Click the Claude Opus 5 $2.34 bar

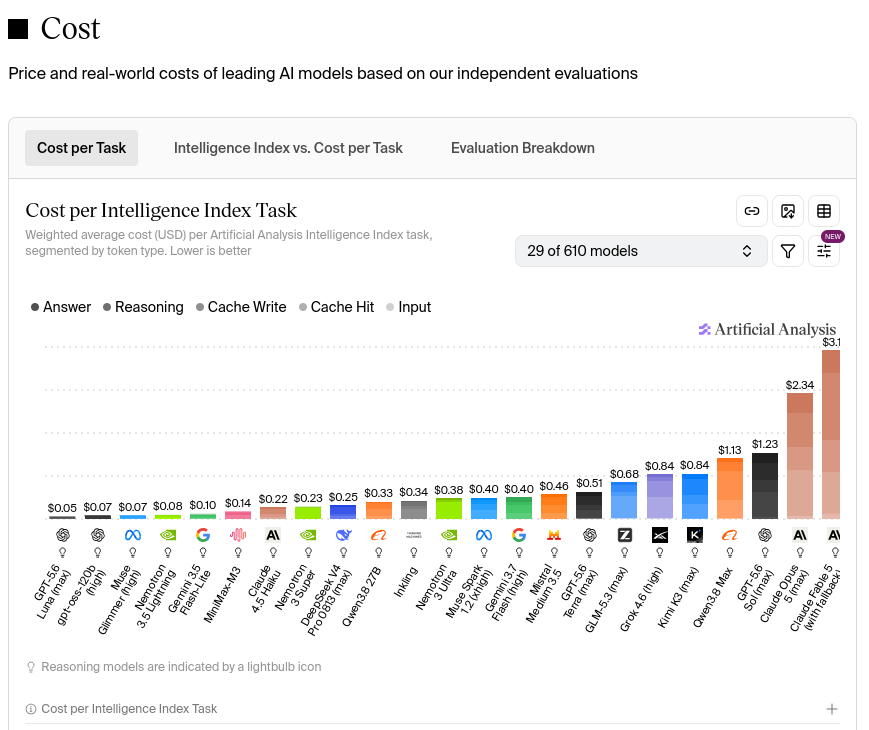coord(800,456)
